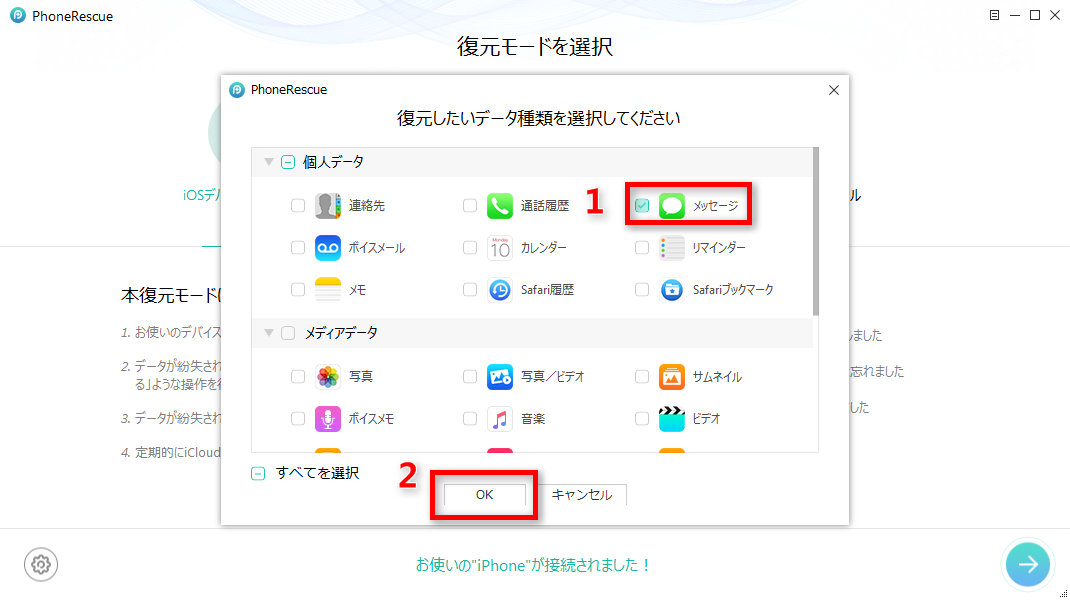
Task: Click the iOSデ... recovery mode tab behind dialog
Action: 201,195
